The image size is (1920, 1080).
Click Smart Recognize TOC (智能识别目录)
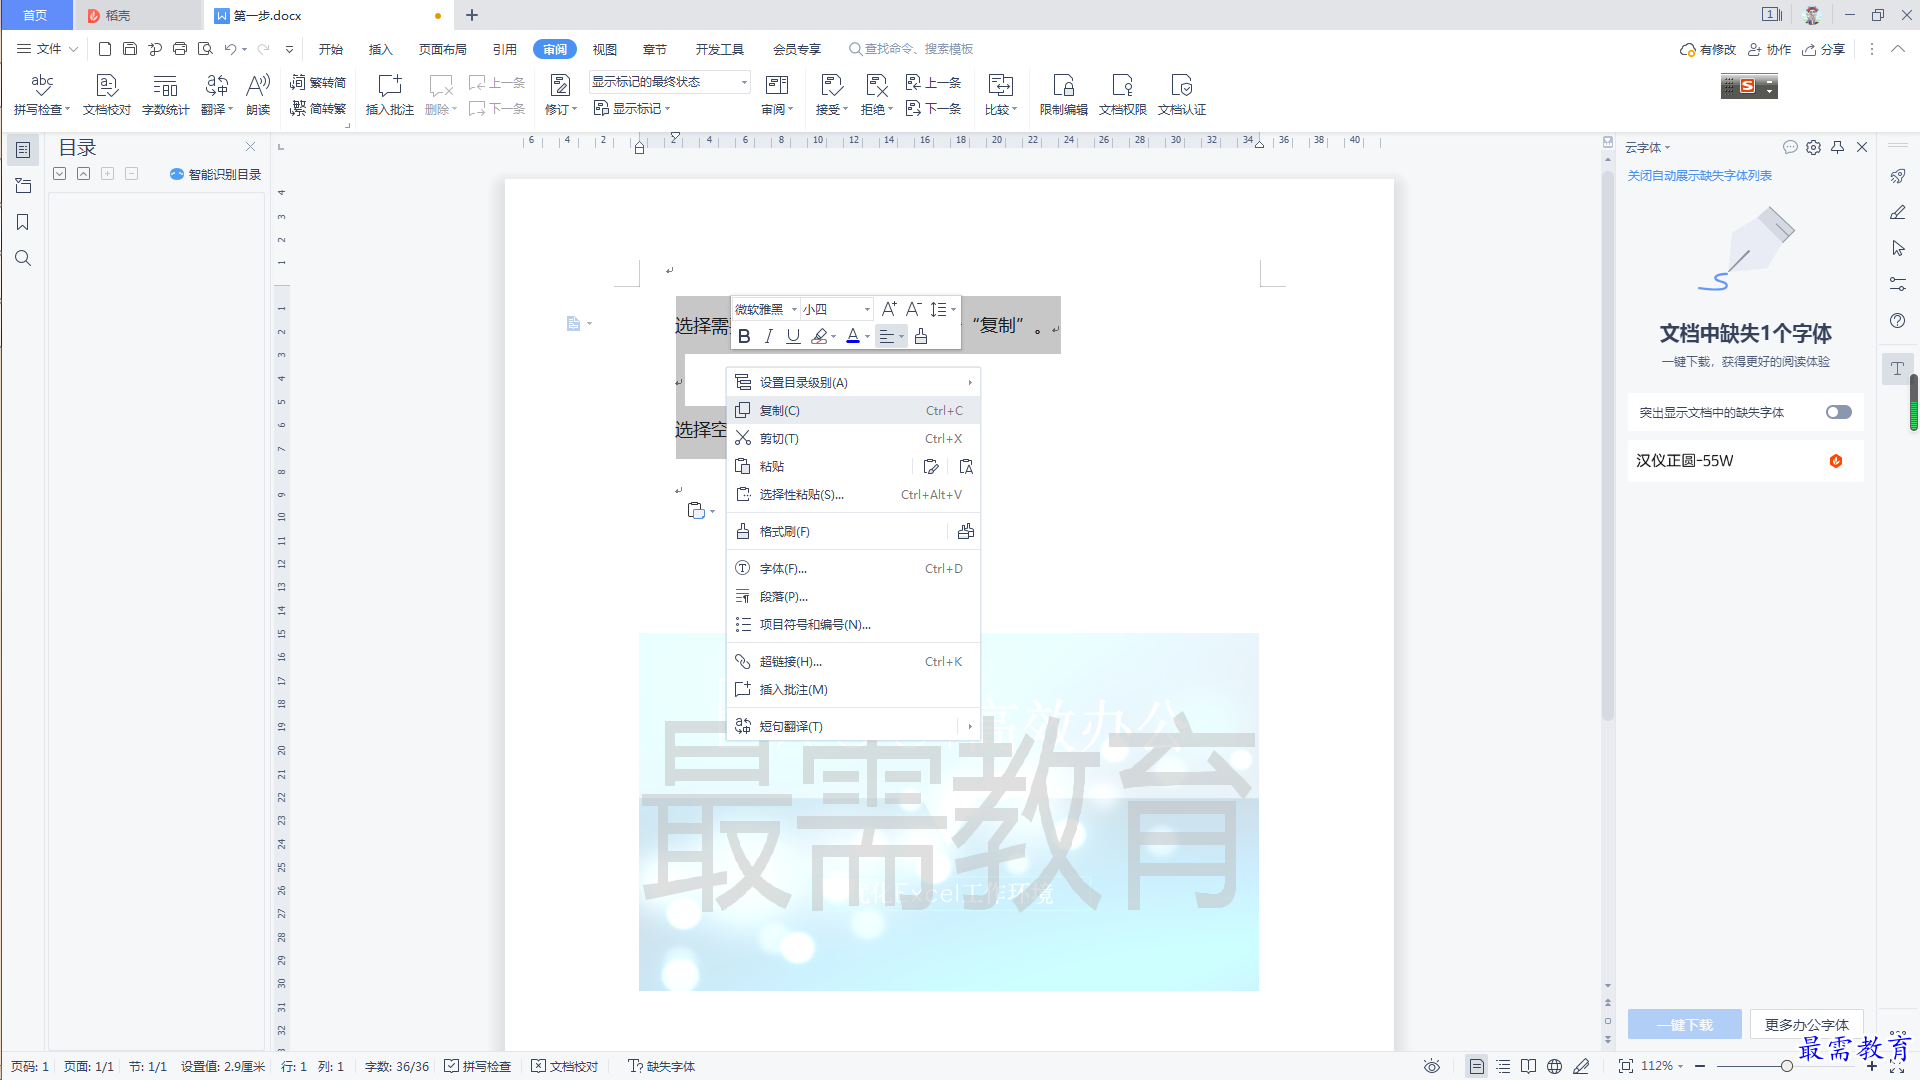click(x=215, y=174)
